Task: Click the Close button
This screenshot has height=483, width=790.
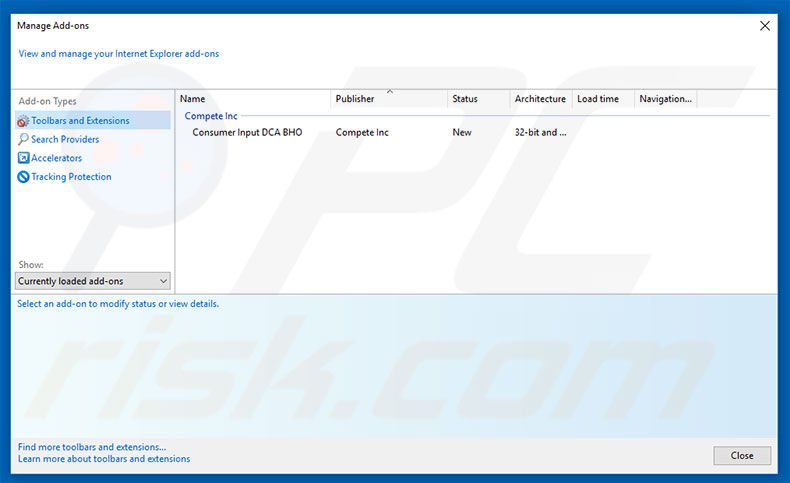Action: click(742, 455)
